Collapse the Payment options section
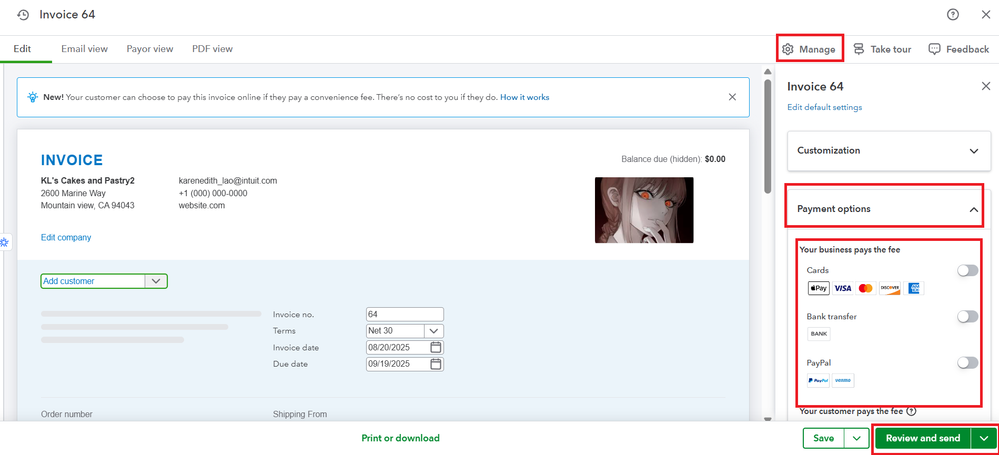The image size is (999, 455). point(888,208)
